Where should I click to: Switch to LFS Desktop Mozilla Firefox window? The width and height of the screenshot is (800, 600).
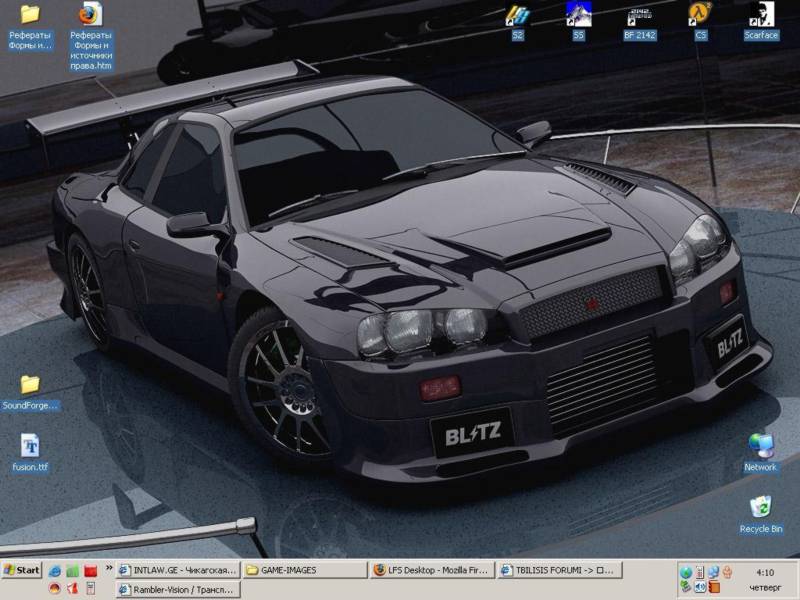pos(432,570)
